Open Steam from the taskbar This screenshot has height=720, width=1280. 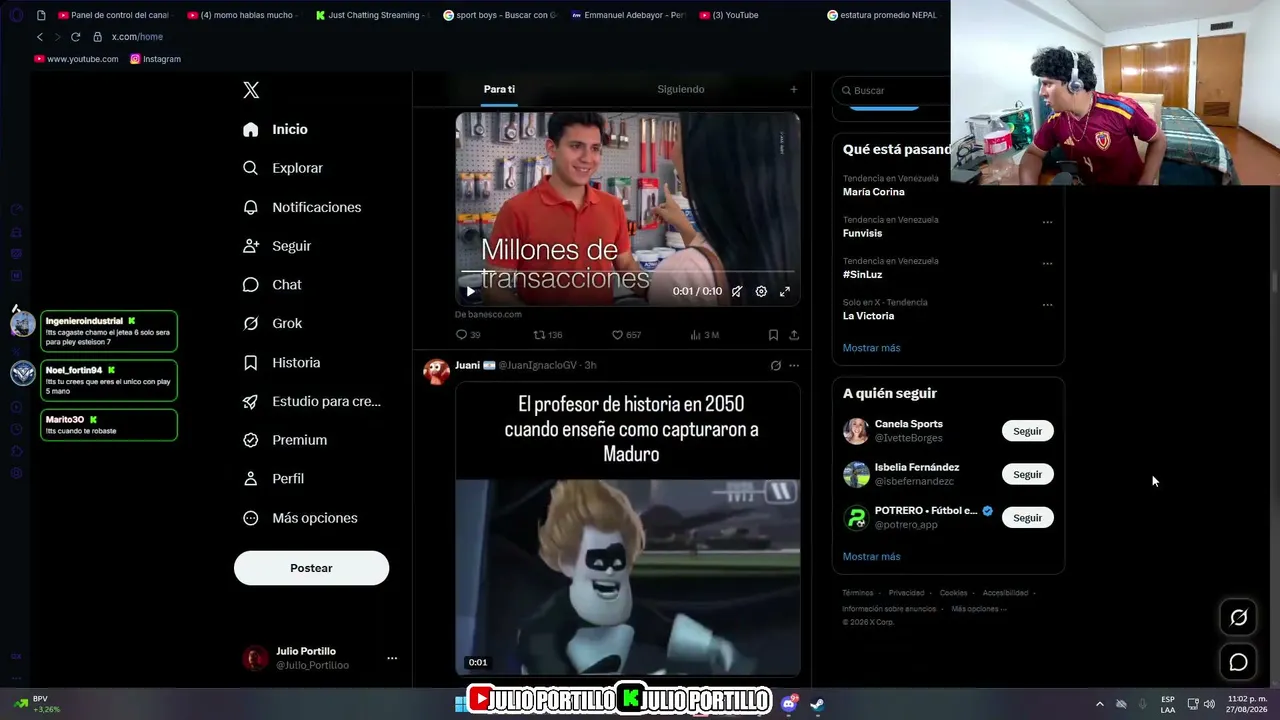pos(817,704)
